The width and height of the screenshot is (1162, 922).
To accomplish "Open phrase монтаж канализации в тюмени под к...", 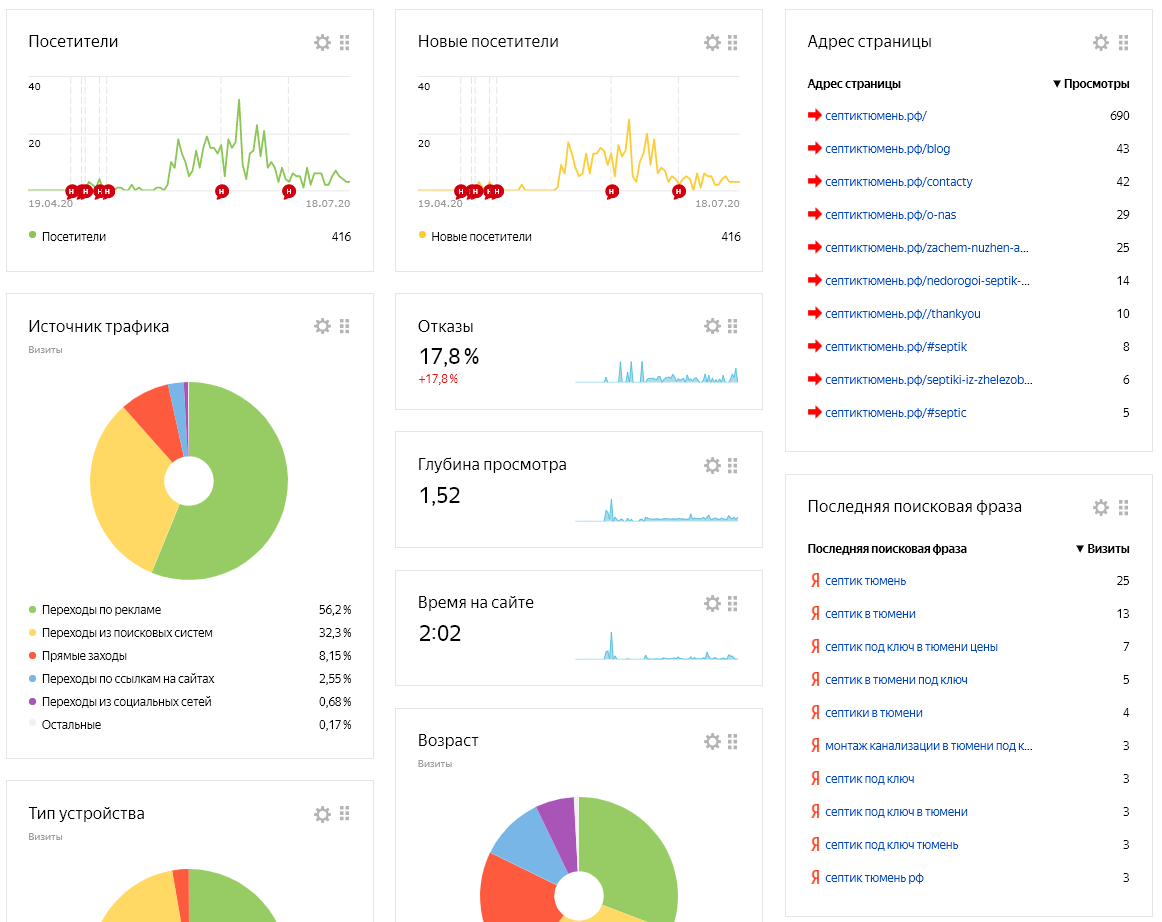I will [929, 746].
